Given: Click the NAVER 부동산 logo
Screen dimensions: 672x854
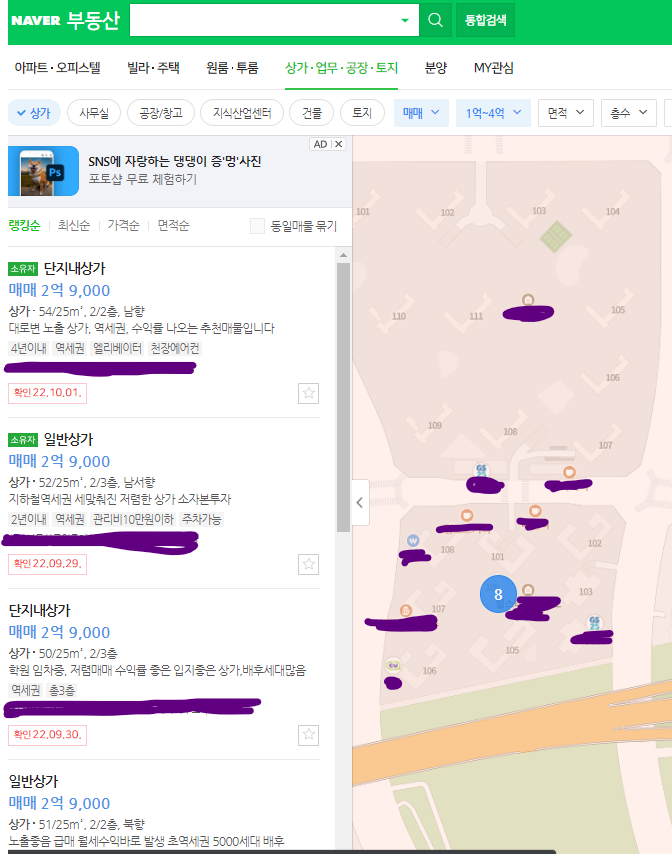Looking at the screenshot, I should click(x=65, y=20).
